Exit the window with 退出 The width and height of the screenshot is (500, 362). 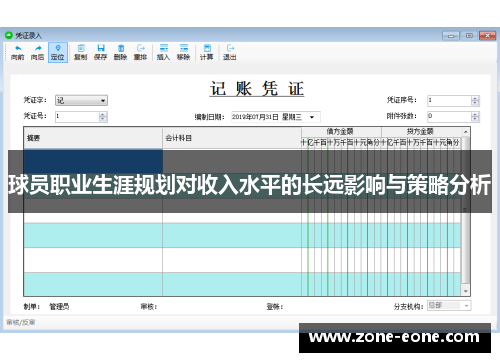[229, 53]
